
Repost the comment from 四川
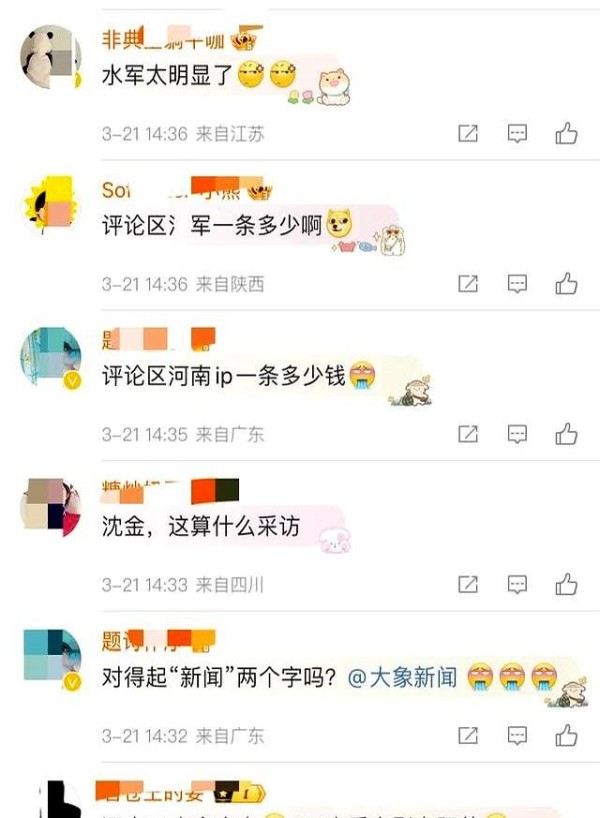click(467, 584)
